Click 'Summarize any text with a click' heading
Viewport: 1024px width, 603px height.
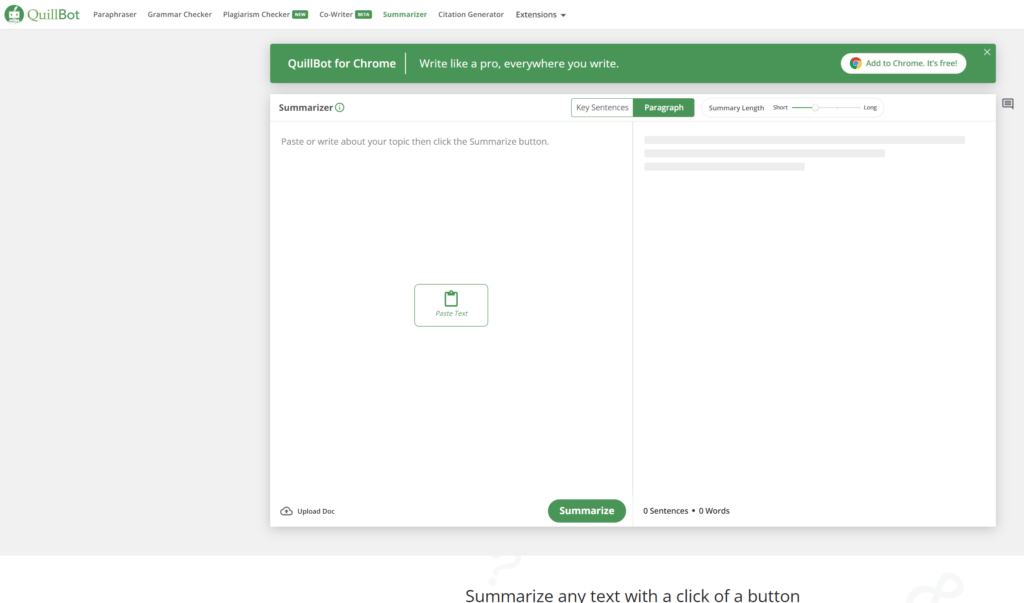coord(632,595)
